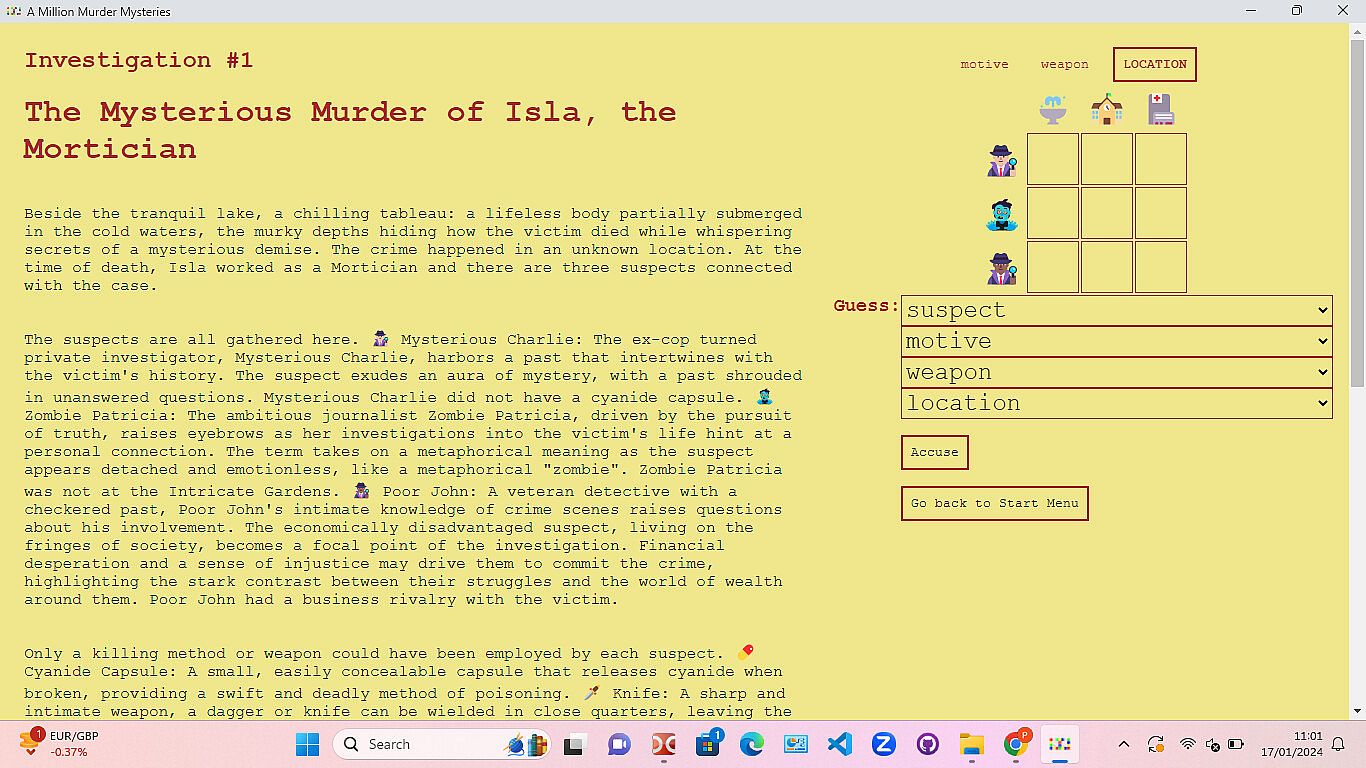1366x768 pixels.
Task: Mark the Zombie Patricia and hospital grid cell
Action: point(1161,213)
